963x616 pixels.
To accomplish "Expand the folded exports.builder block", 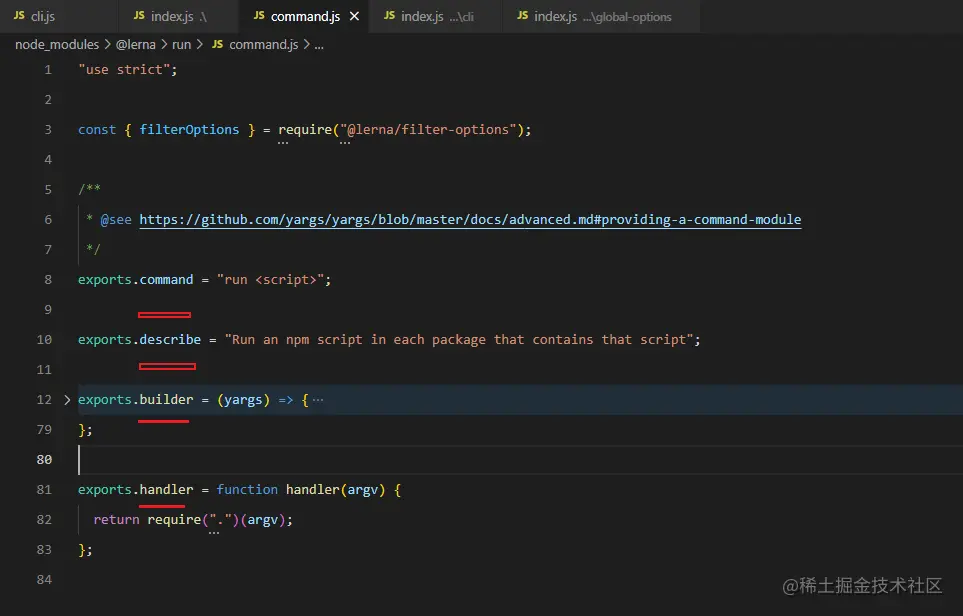I will (x=67, y=400).
